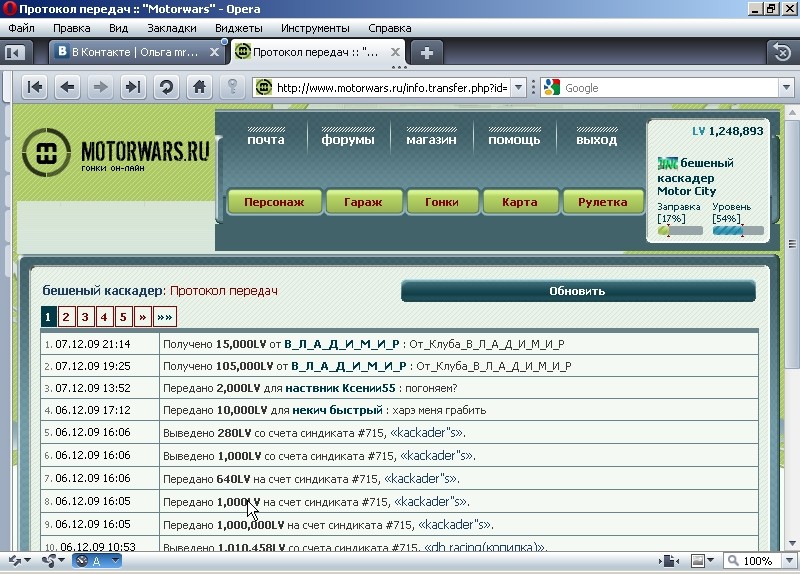Expand Opera Link dropdown arrow

point(28,561)
